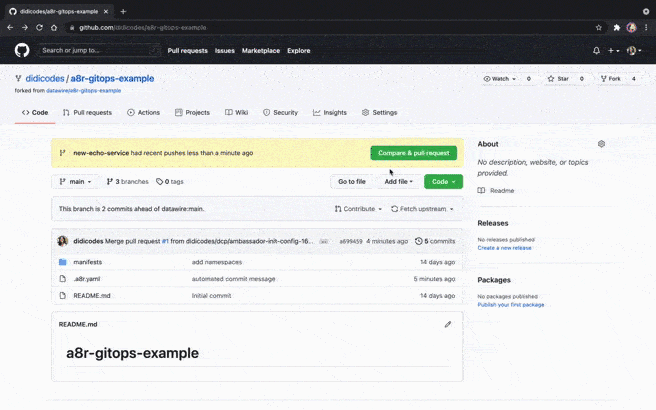656x410 pixels.
Task: Toggle the Watch button
Action: coord(500,79)
